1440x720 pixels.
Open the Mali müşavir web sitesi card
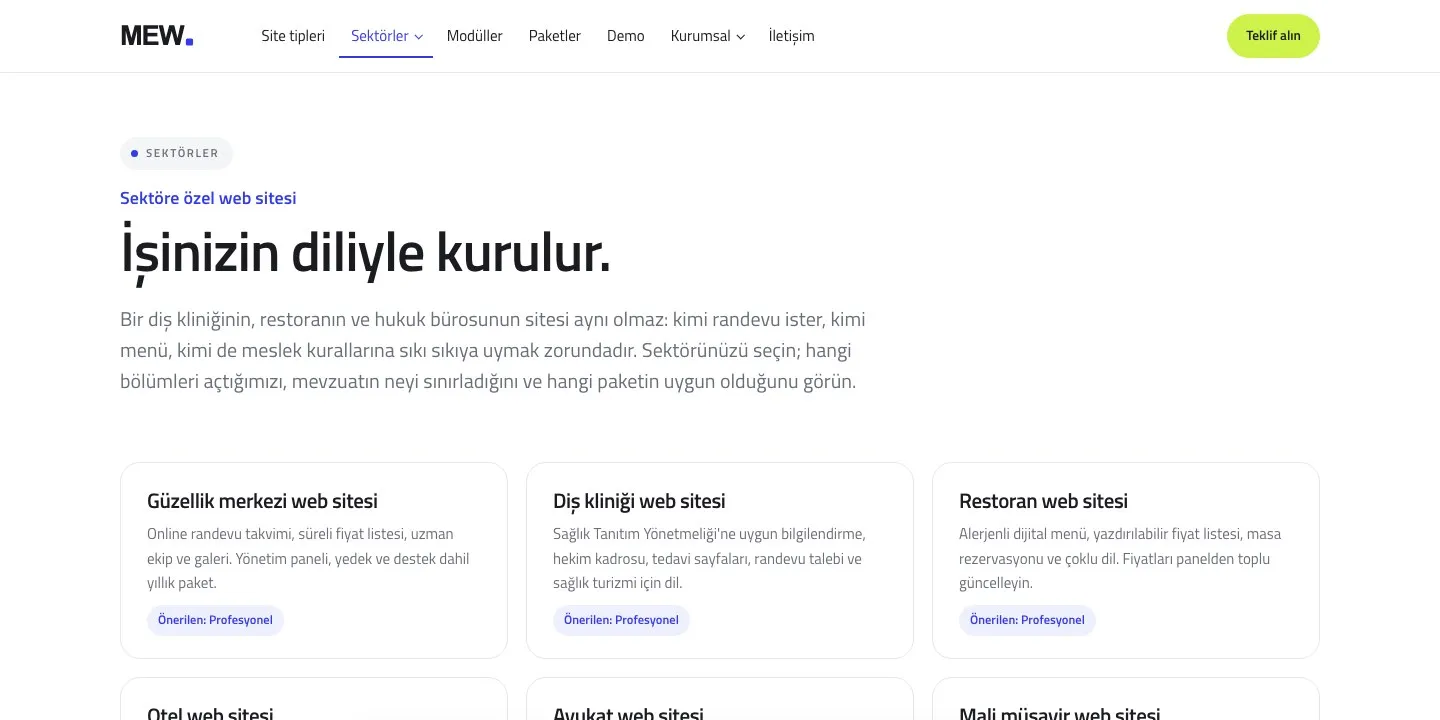[x=1126, y=699]
